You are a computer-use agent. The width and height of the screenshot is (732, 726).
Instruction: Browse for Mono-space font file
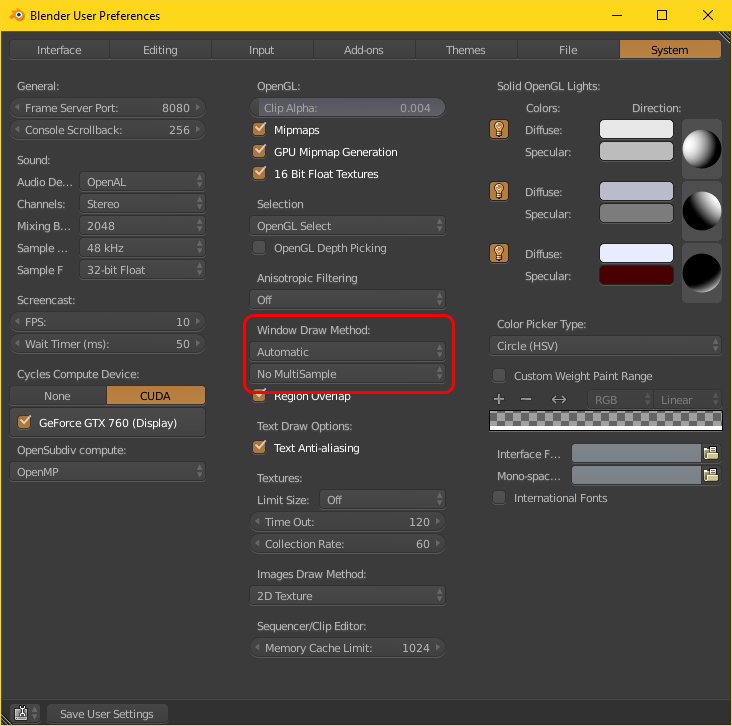711,475
